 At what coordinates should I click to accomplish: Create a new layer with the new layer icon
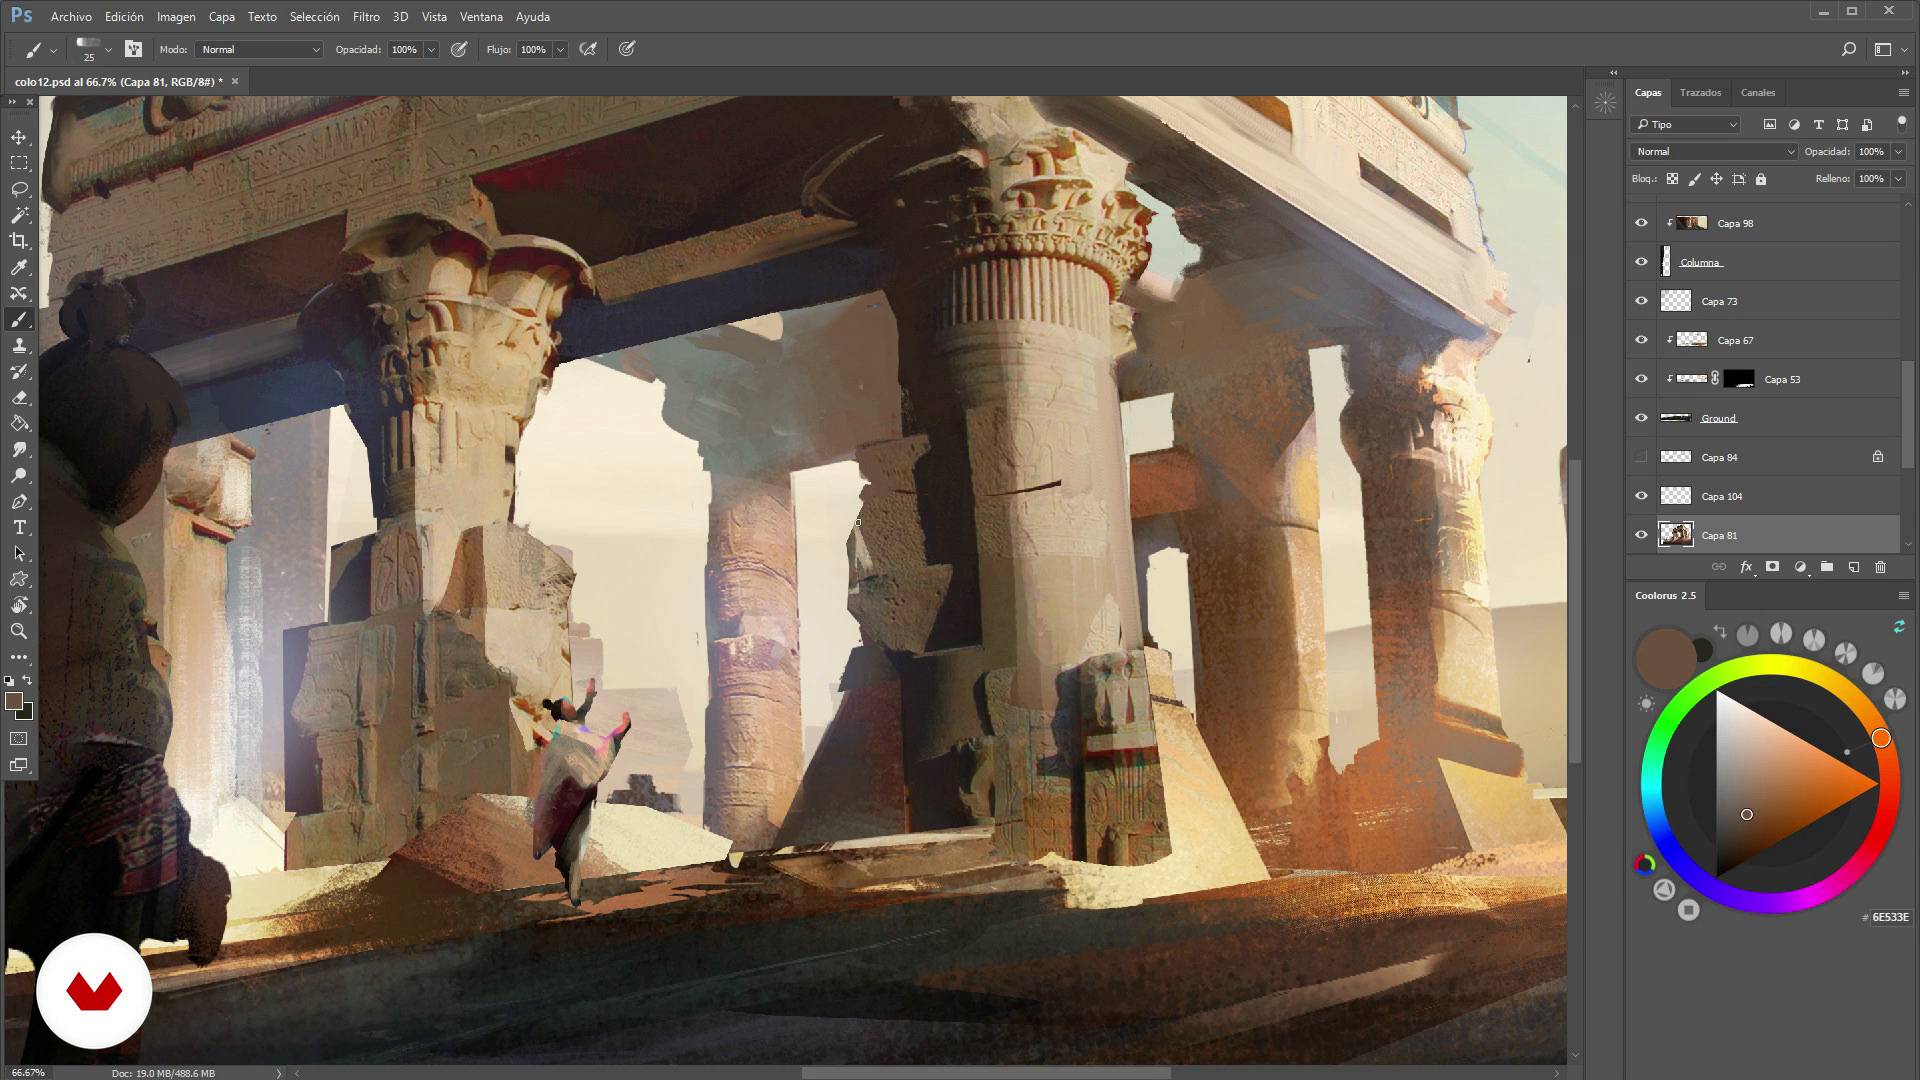(x=1853, y=567)
